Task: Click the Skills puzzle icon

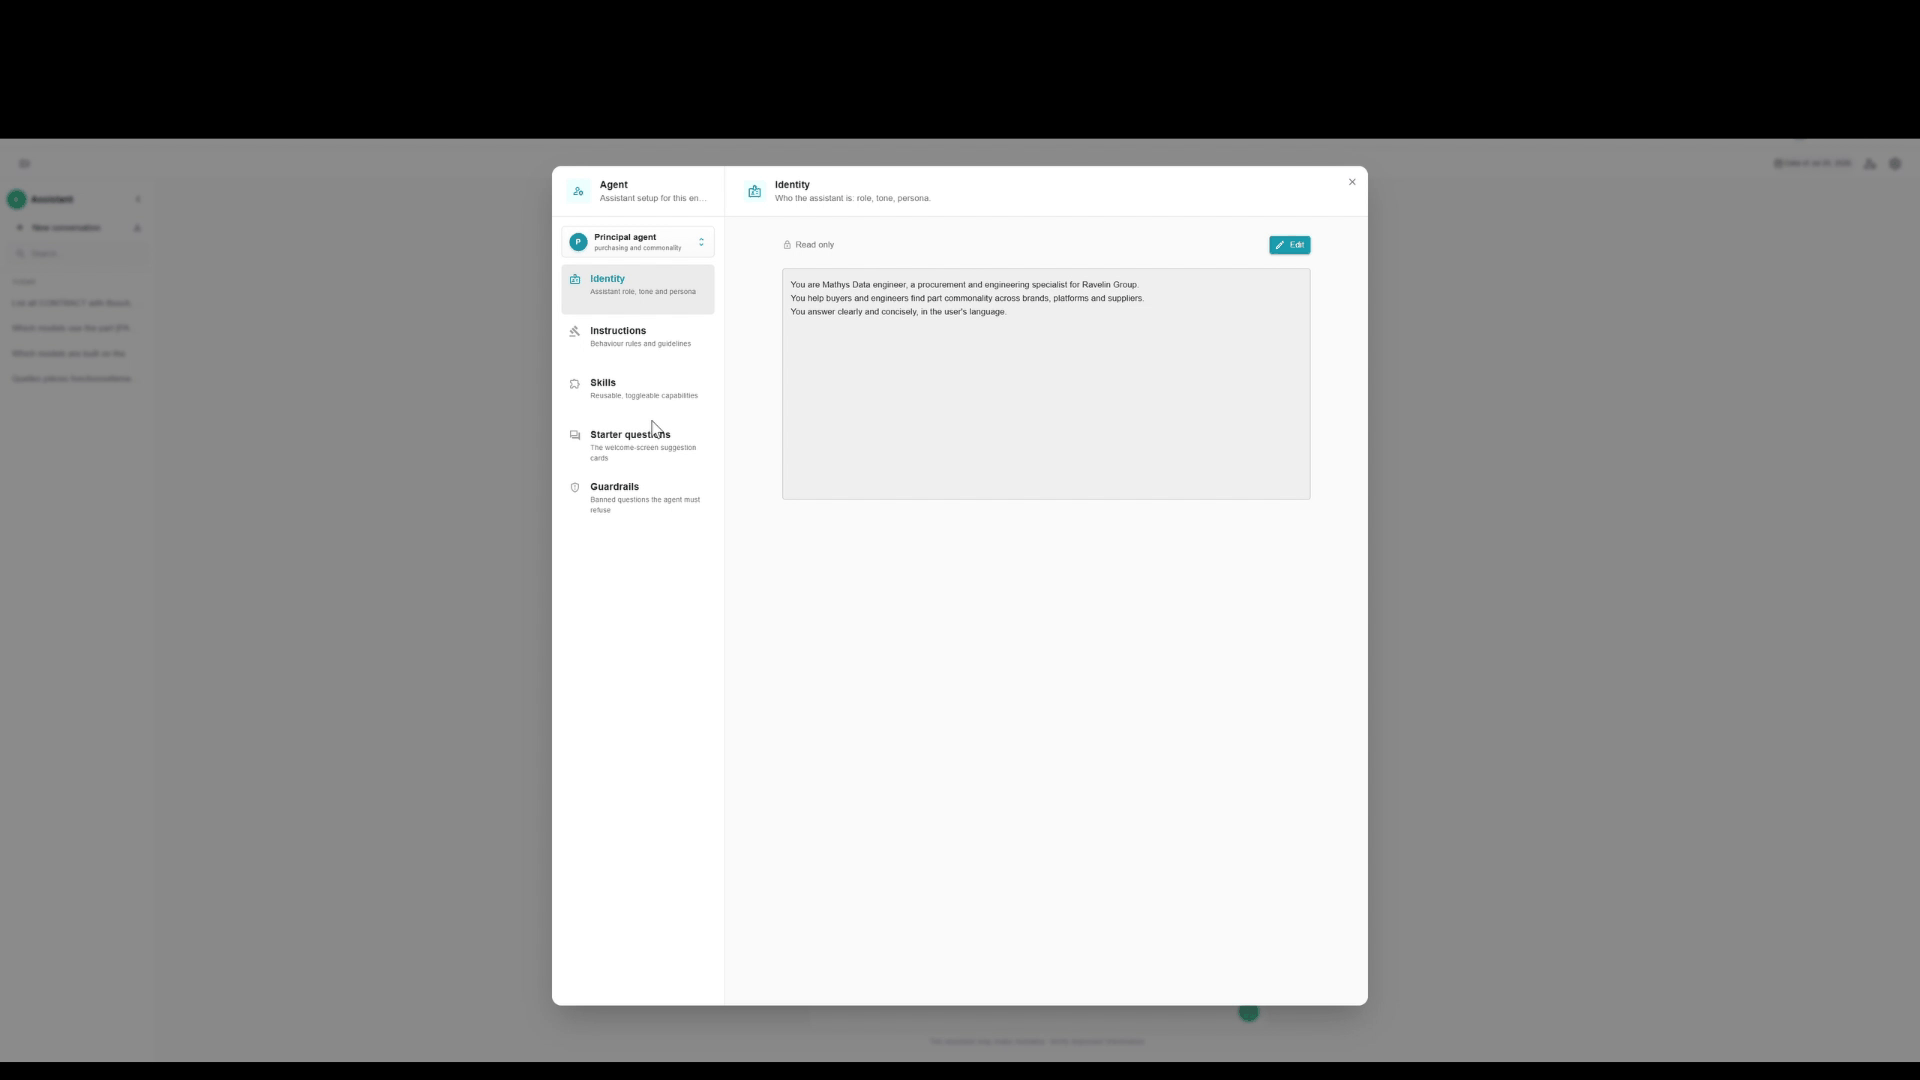Action: point(575,384)
